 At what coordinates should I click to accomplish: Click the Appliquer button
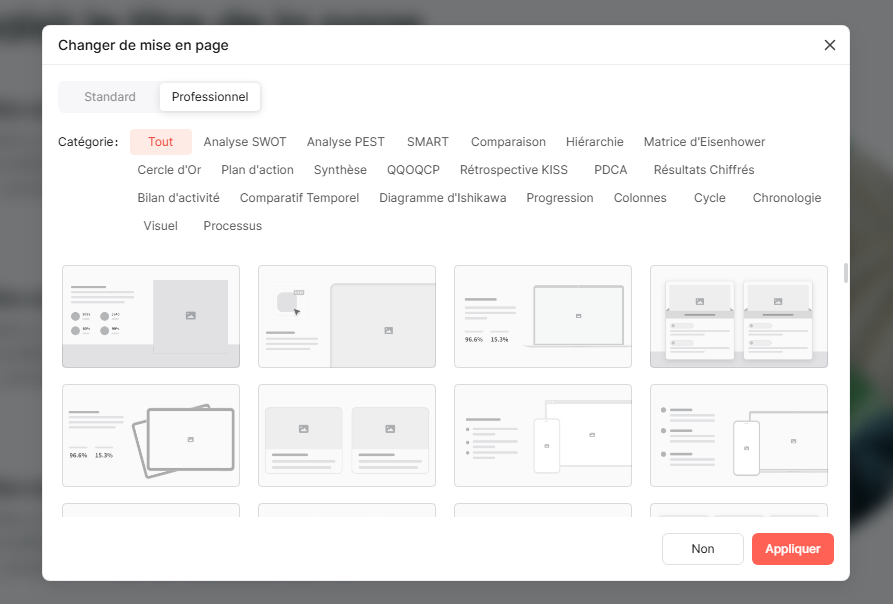pos(792,549)
